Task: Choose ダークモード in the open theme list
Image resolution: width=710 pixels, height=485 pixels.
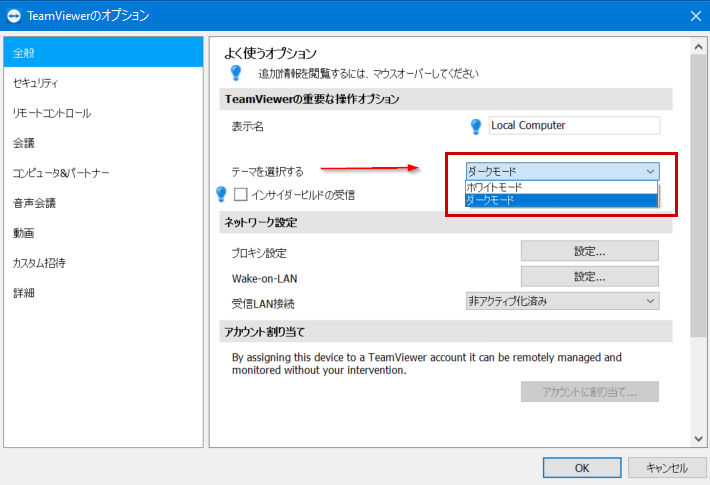Action: [561, 200]
